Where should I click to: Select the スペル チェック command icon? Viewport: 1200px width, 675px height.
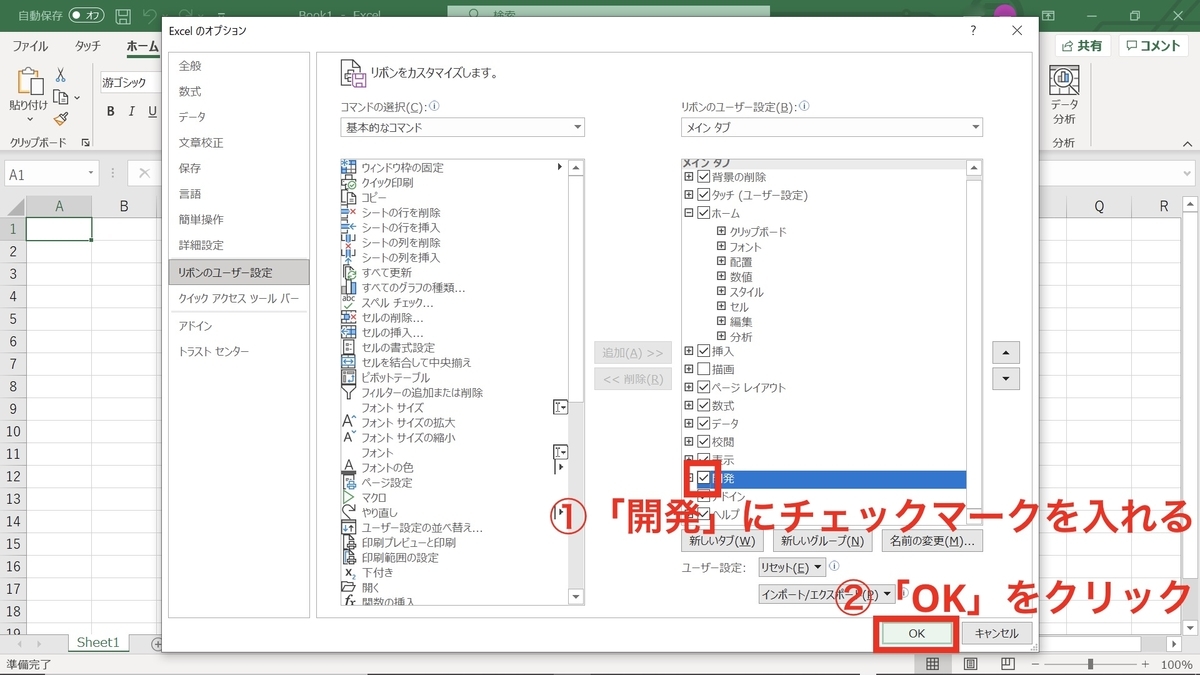[x=349, y=303]
